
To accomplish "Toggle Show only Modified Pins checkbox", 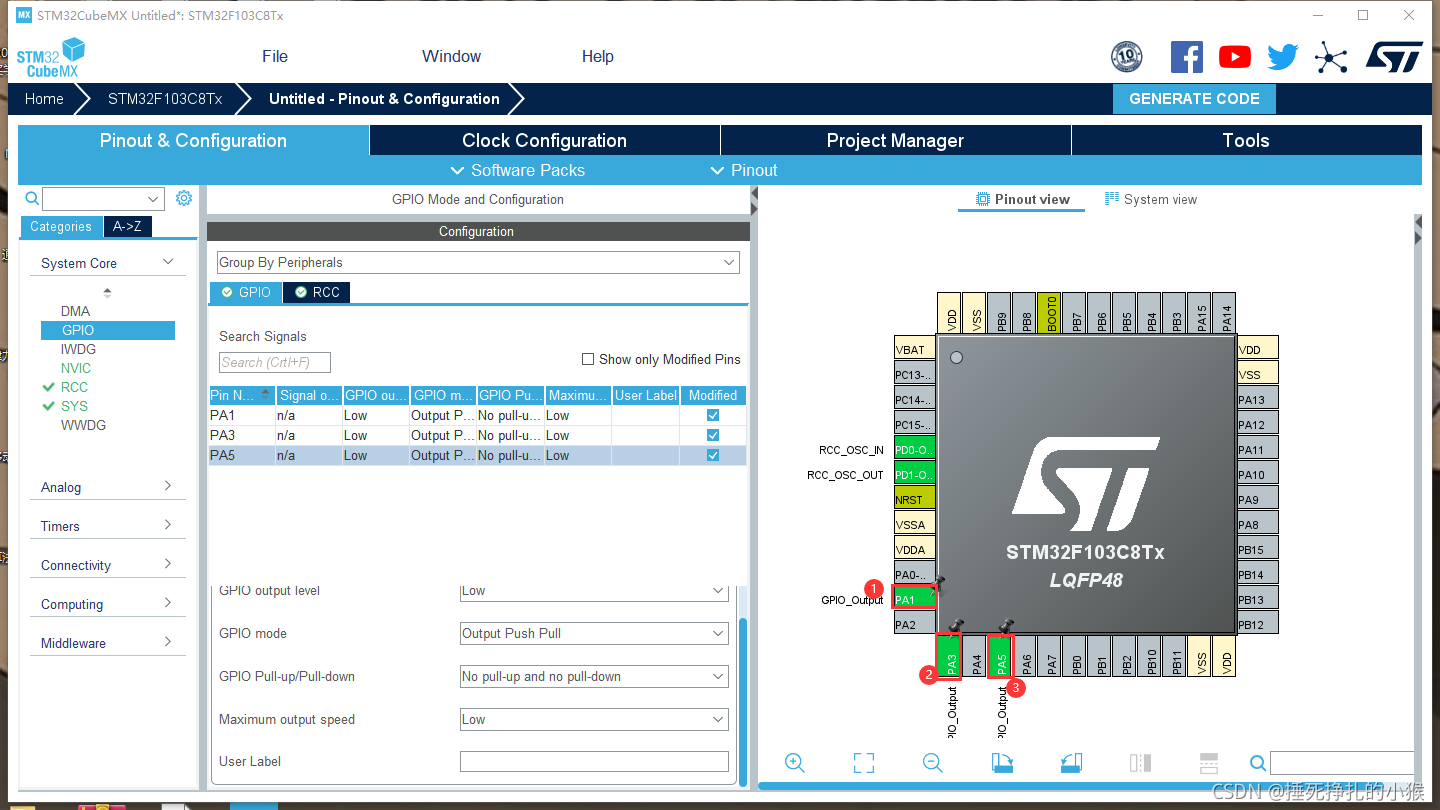I will point(588,359).
